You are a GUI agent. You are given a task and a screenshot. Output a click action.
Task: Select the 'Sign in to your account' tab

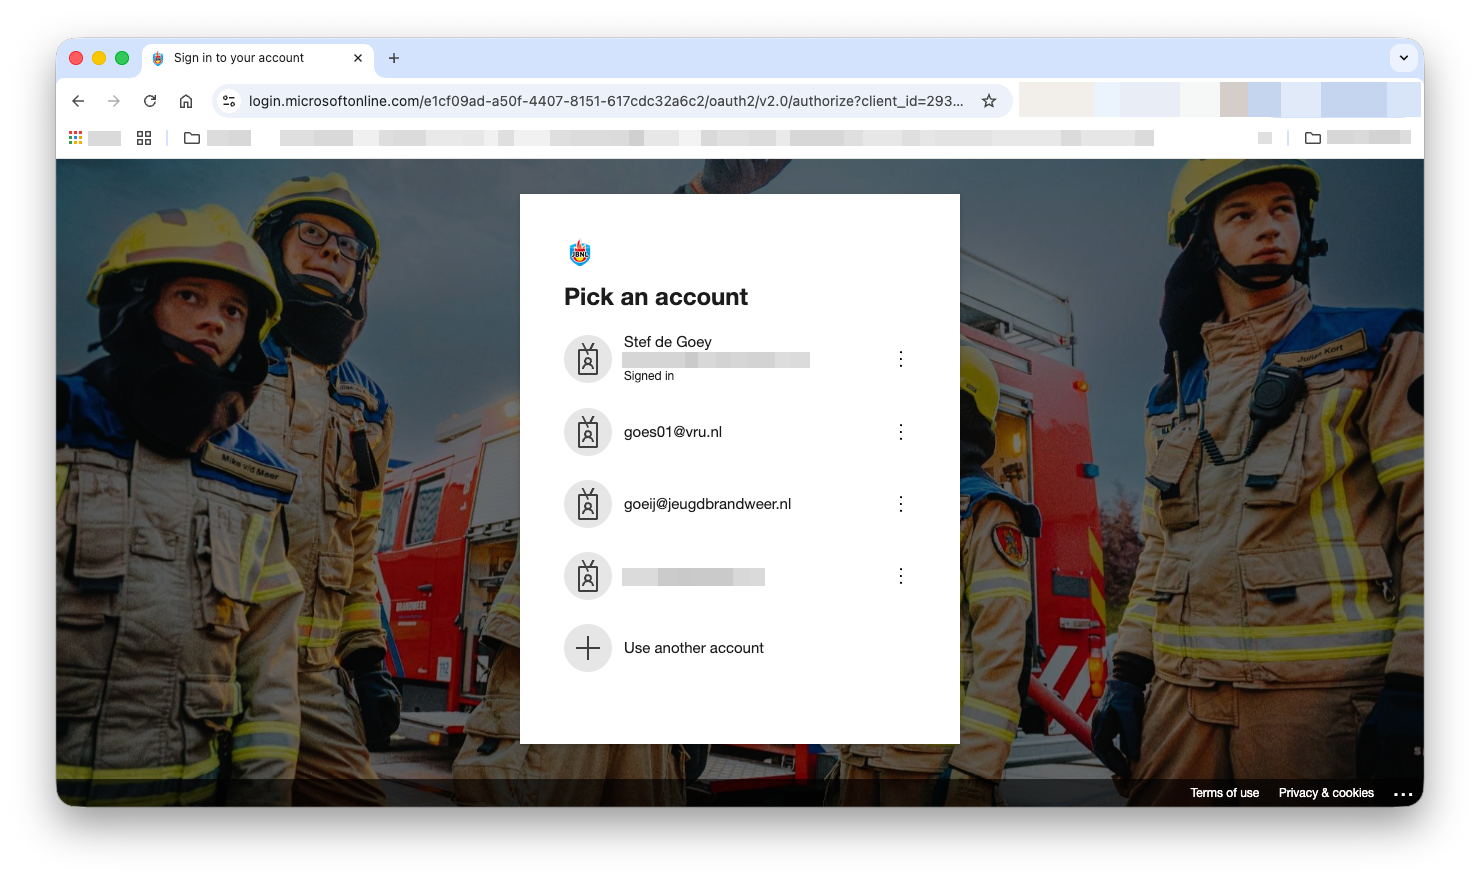pyautogui.click(x=258, y=58)
